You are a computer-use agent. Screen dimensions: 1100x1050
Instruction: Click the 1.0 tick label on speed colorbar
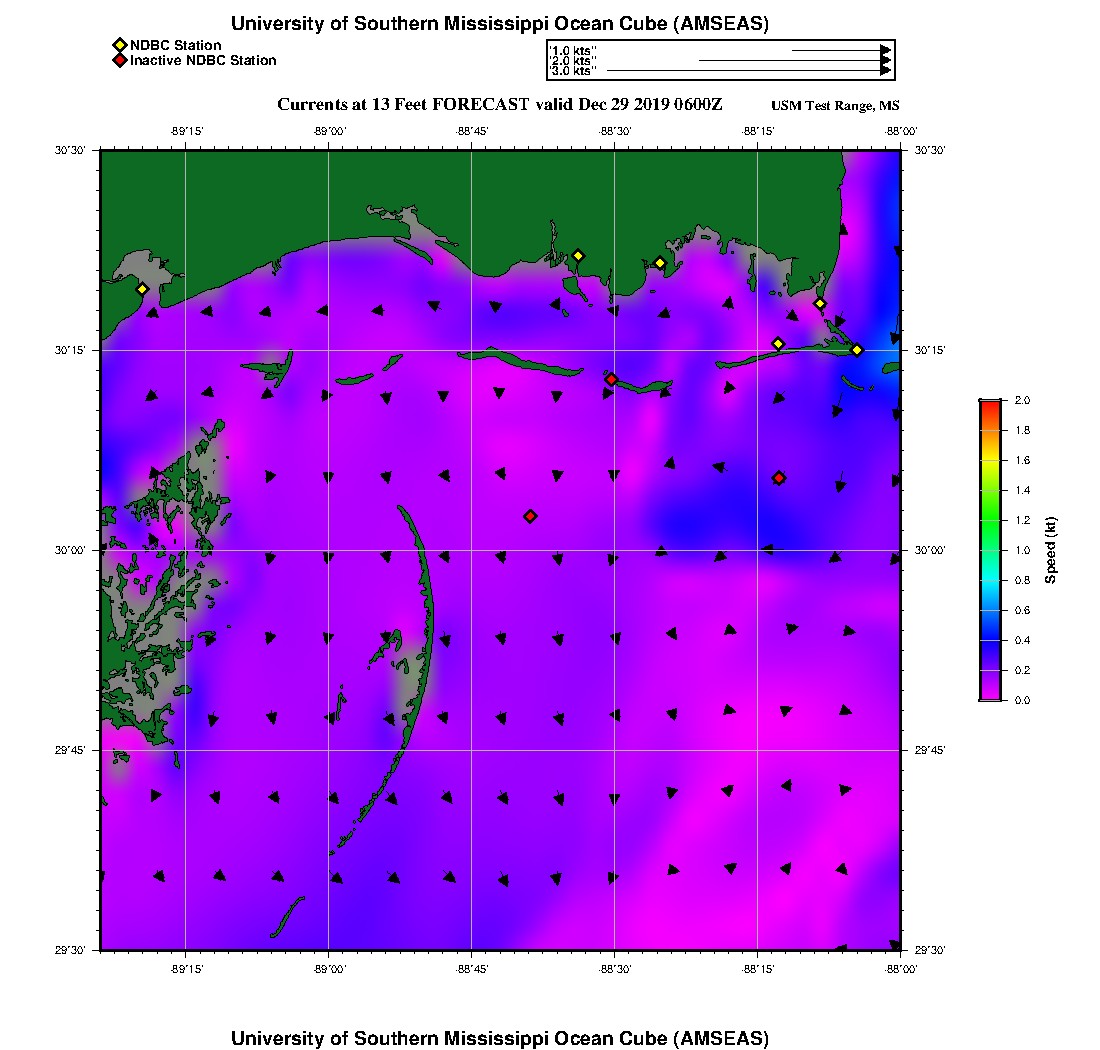1022,550
